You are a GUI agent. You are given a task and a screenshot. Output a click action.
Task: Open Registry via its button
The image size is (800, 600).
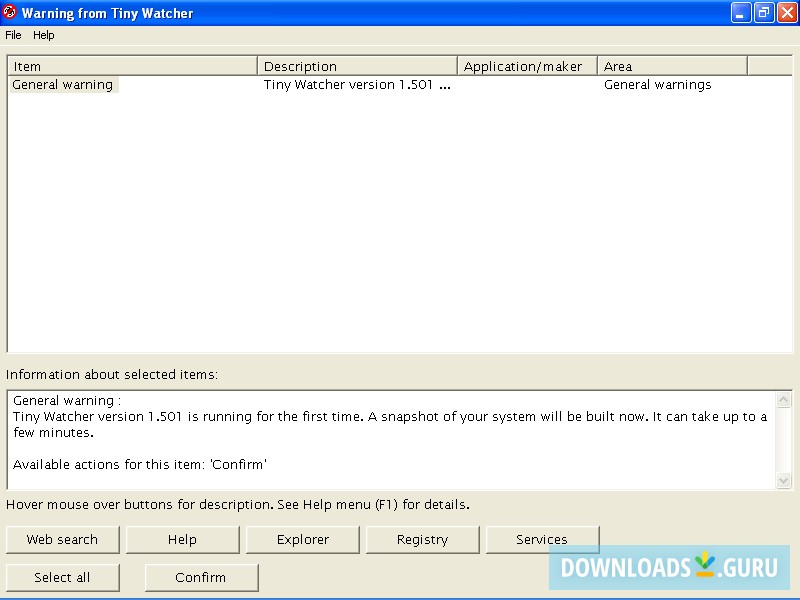click(422, 540)
